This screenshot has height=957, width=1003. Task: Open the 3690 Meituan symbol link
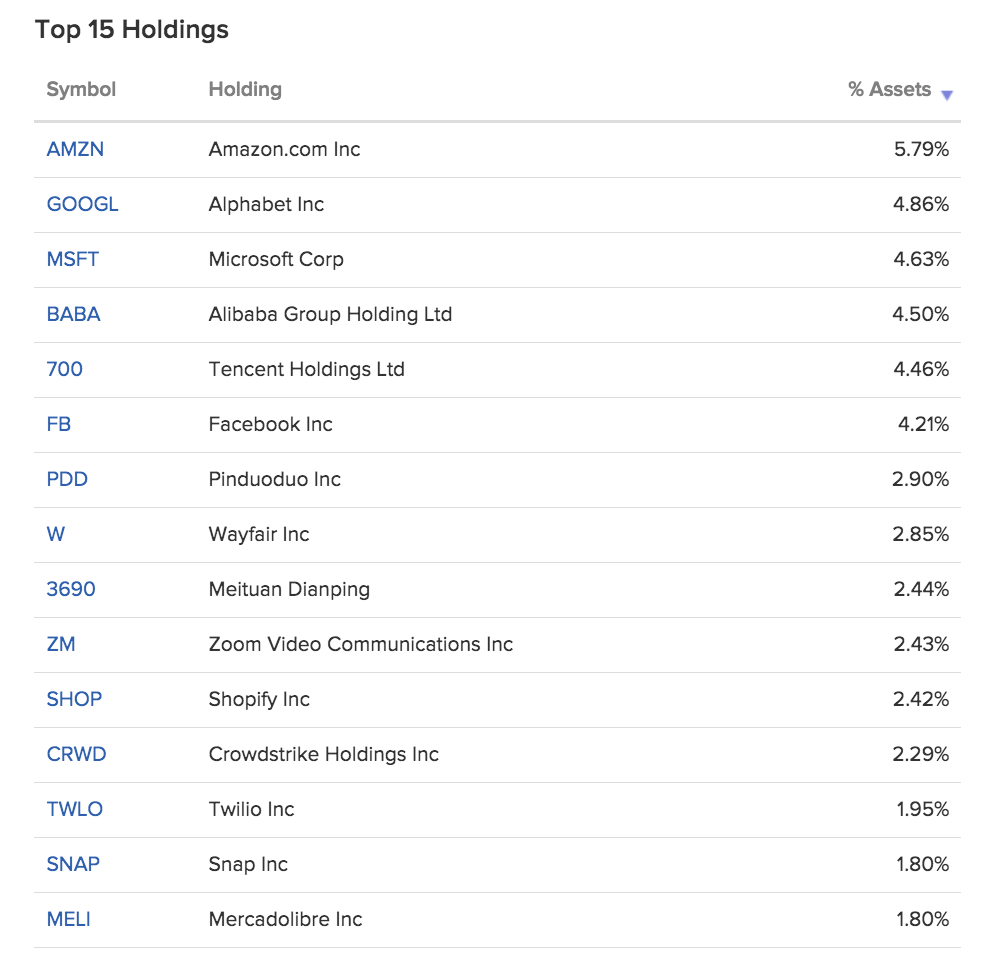[x=71, y=589]
